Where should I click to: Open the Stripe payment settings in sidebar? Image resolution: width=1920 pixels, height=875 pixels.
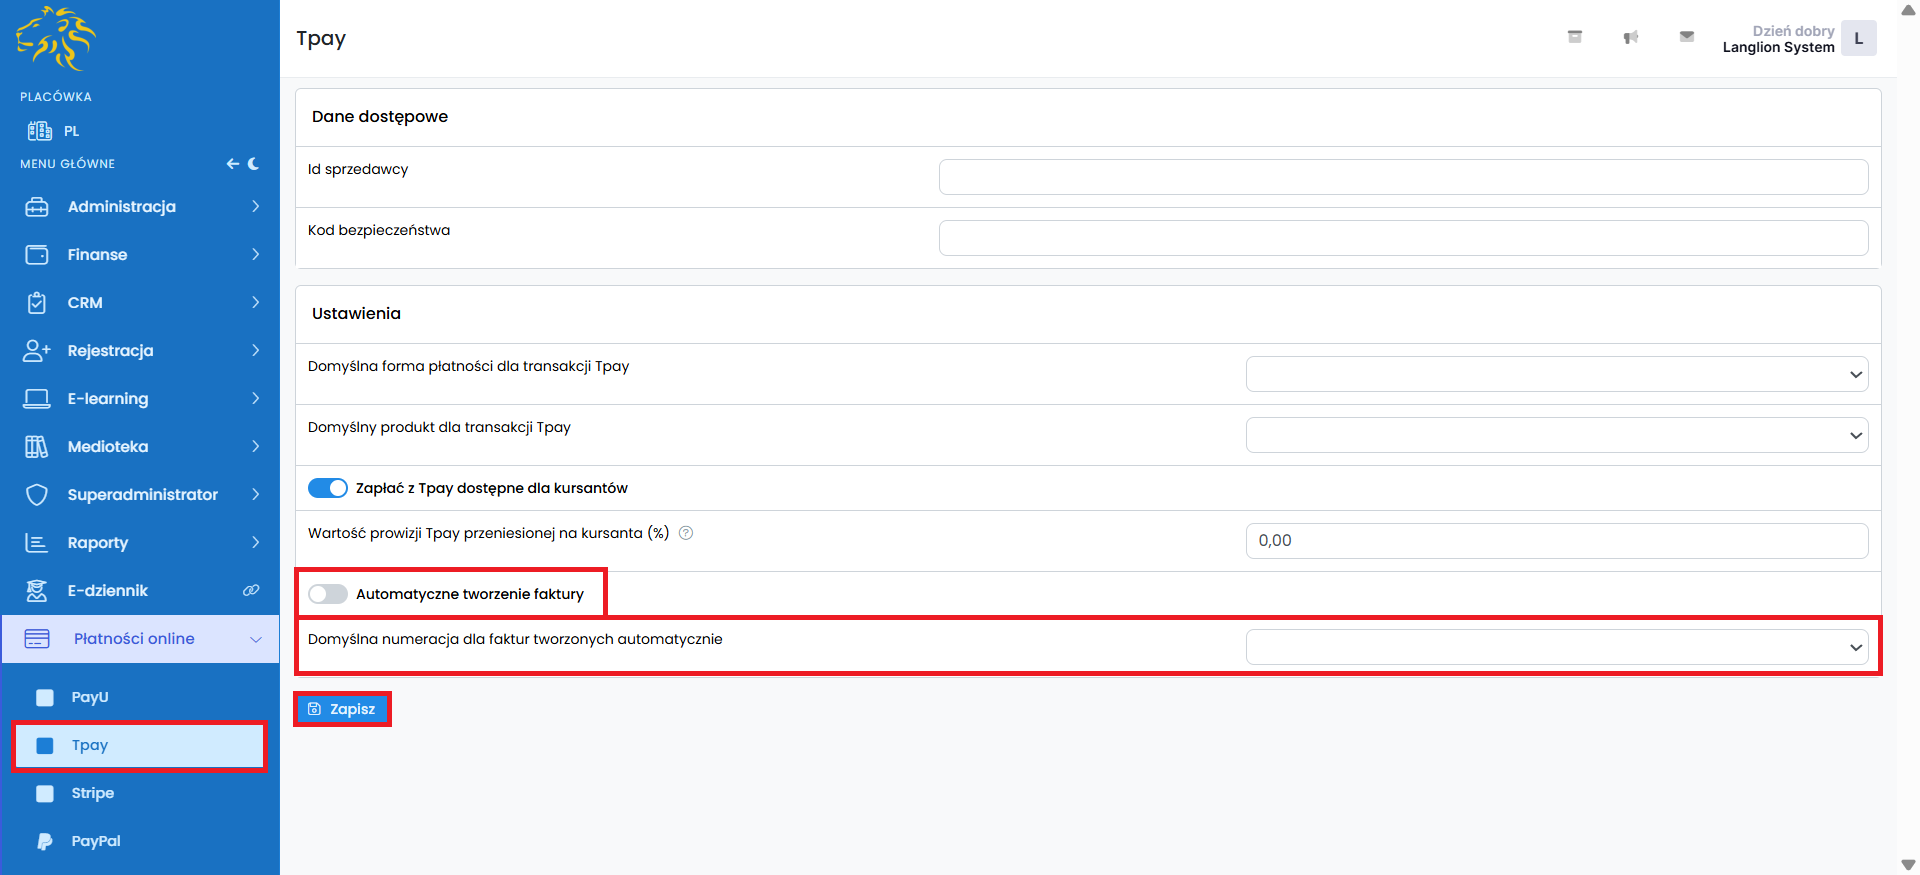[92, 793]
